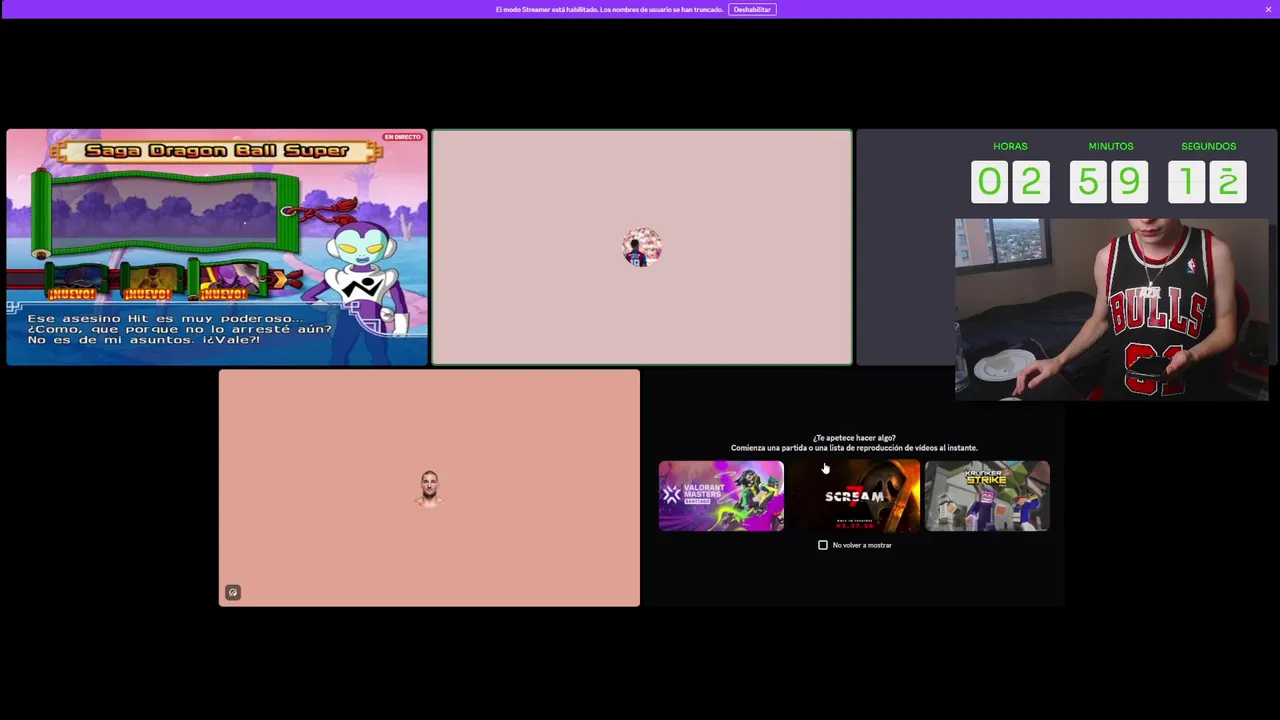The image size is (1280, 720).
Task: Select the salmon colored participant tile
Action: (429, 488)
